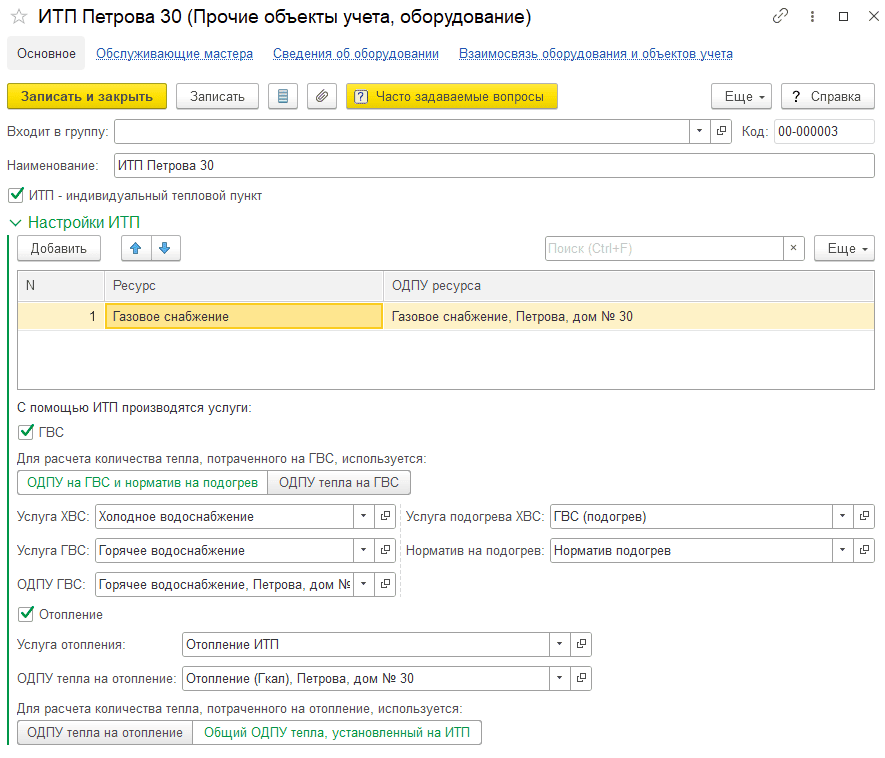Add this form to favorites with star icon
Viewport: 885px width, 758px height.
19,17
